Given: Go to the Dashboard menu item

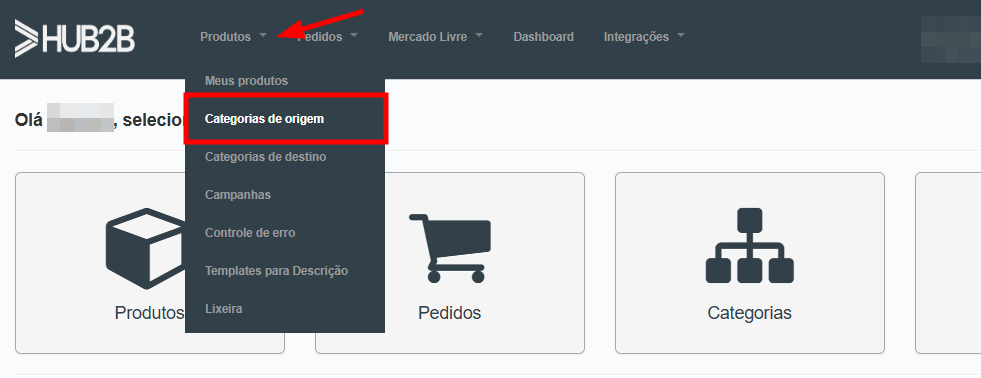Looking at the screenshot, I should click(x=544, y=37).
